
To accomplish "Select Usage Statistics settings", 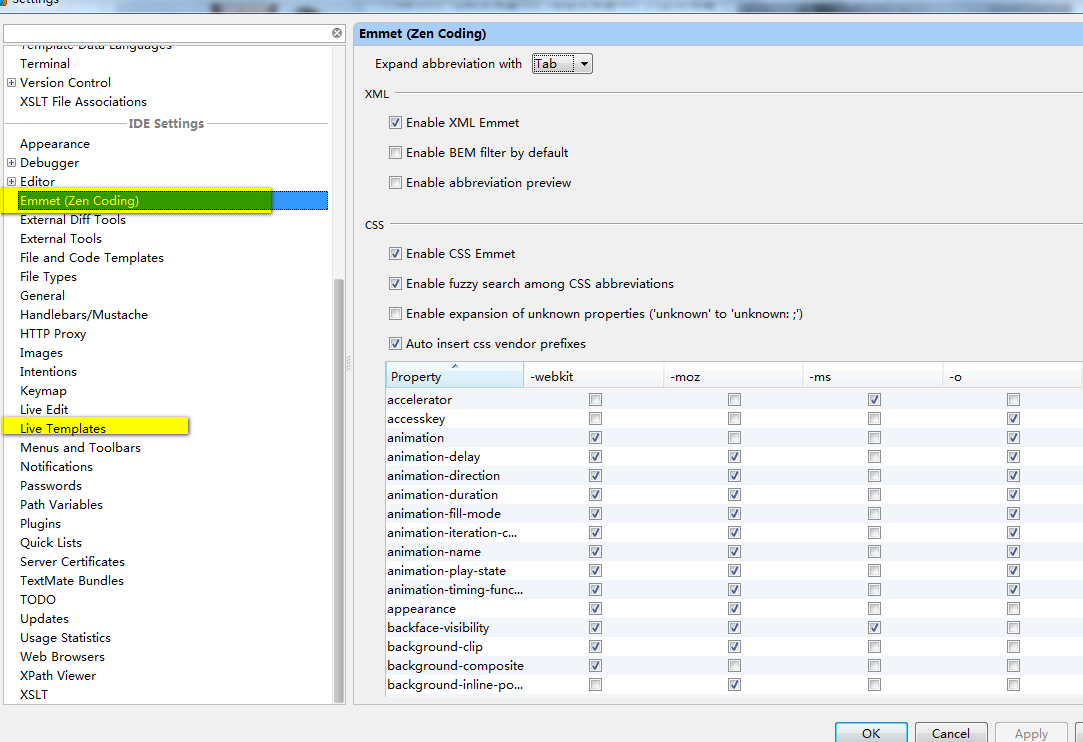I will pos(66,638).
